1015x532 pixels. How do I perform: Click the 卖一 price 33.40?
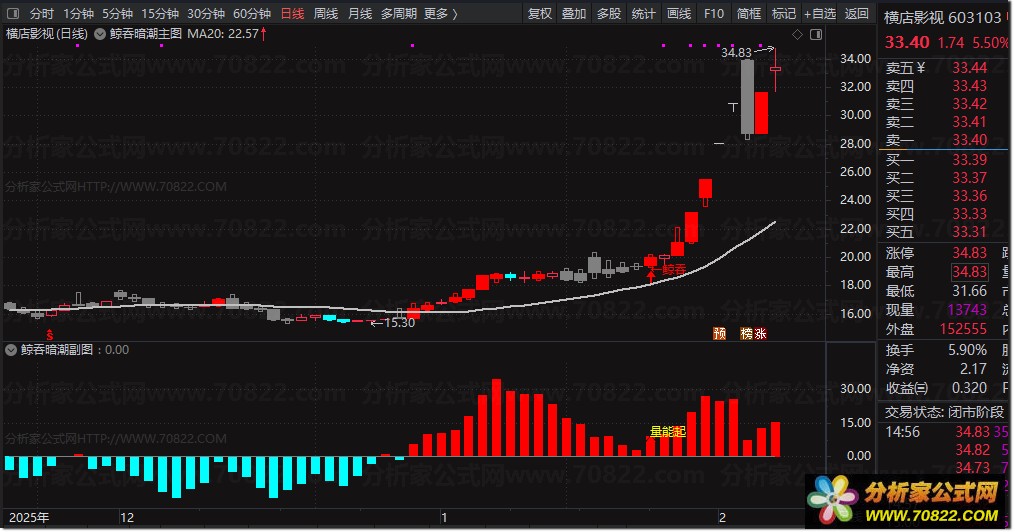coord(969,140)
